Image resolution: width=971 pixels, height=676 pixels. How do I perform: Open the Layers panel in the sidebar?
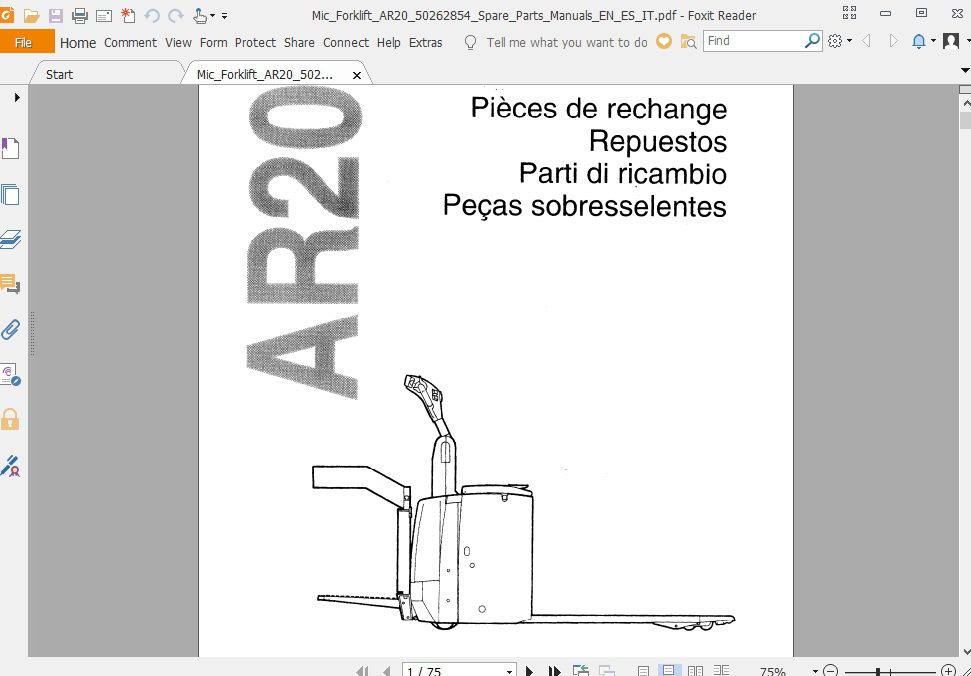click(x=12, y=239)
